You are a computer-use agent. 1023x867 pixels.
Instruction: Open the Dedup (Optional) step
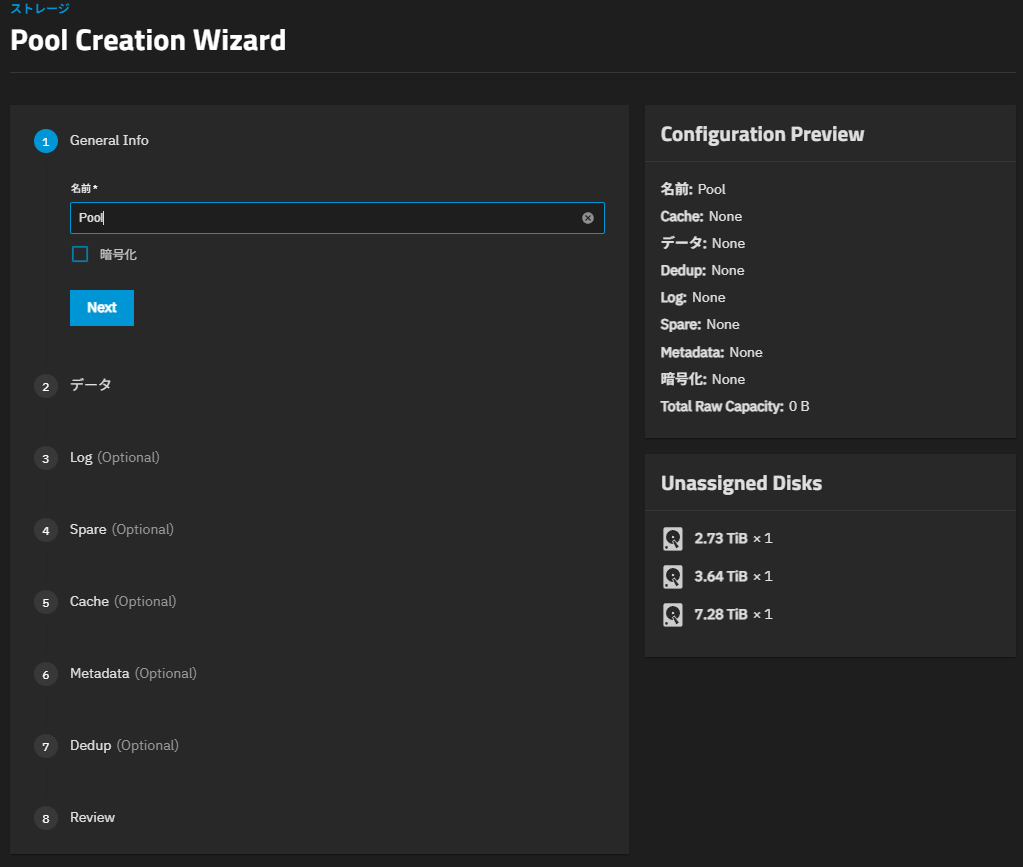(x=124, y=745)
